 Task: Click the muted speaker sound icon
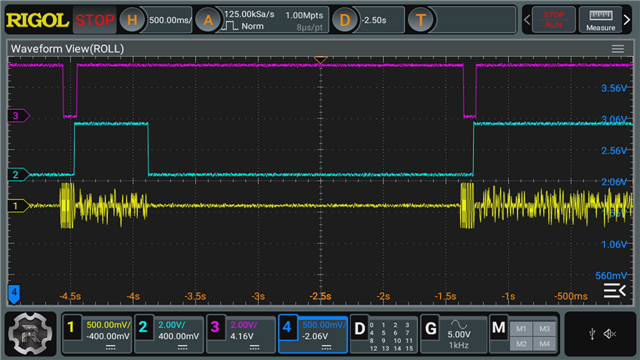pyautogui.click(x=611, y=334)
